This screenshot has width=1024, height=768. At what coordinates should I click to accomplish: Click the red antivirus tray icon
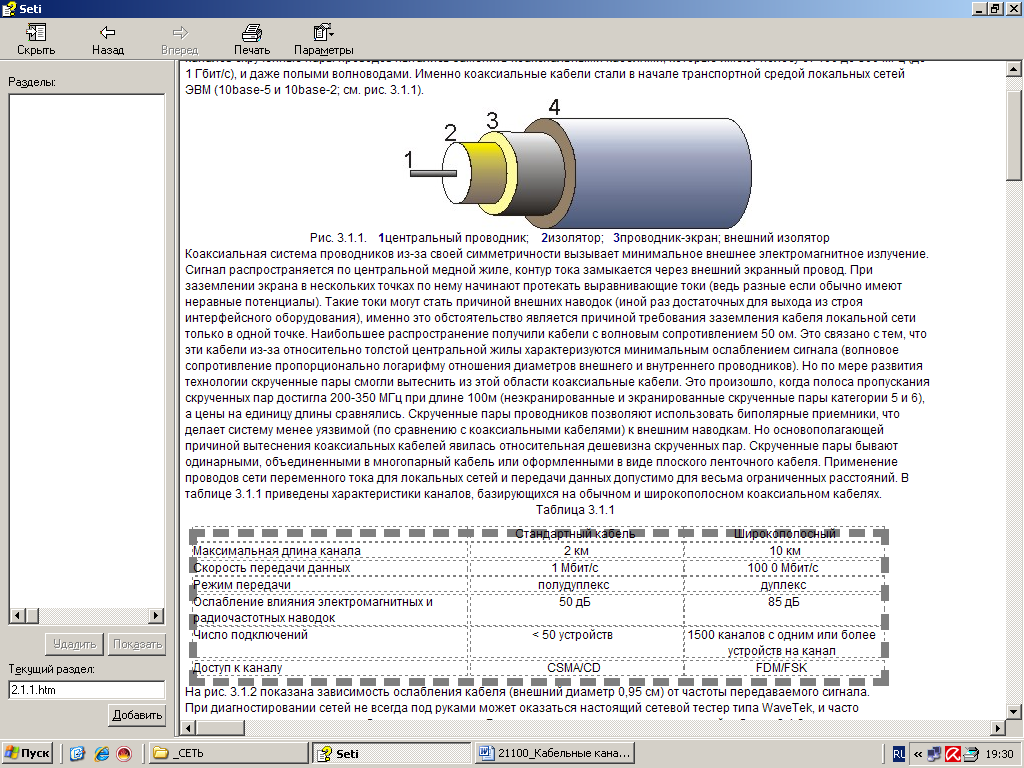[952, 754]
